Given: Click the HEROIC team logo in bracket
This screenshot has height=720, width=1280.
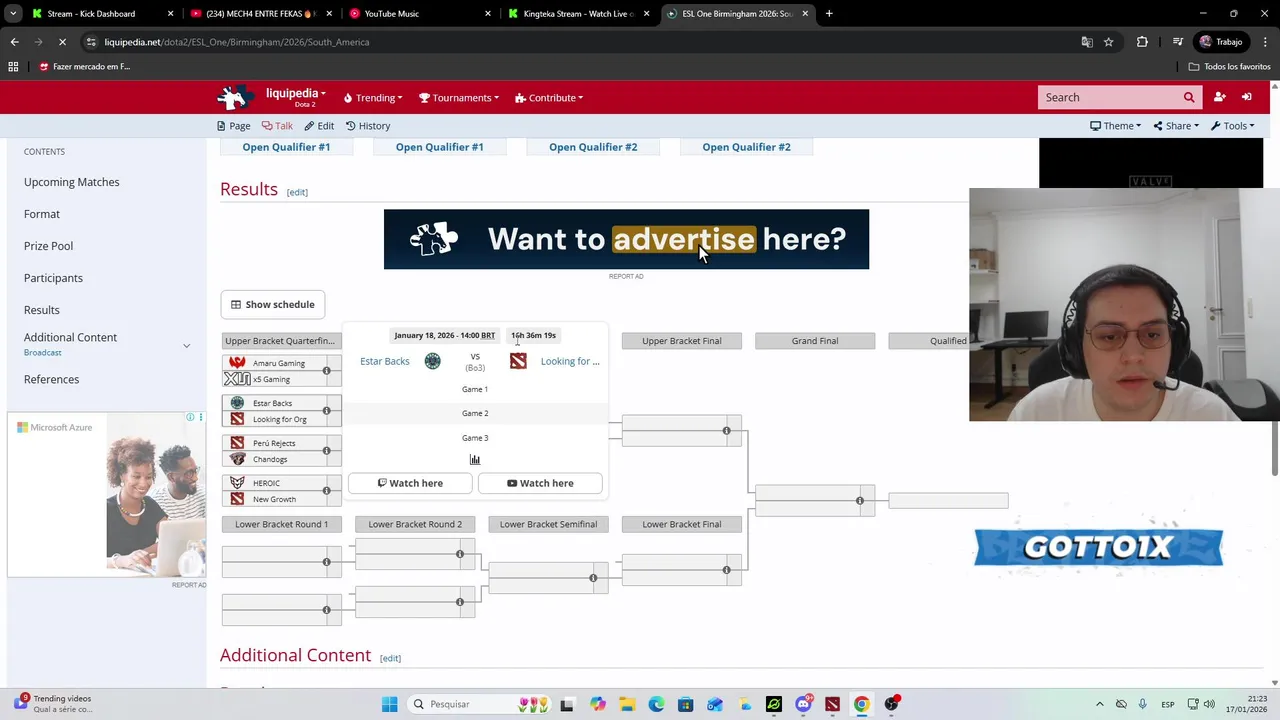Looking at the screenshot, I should tap(237, 483).
